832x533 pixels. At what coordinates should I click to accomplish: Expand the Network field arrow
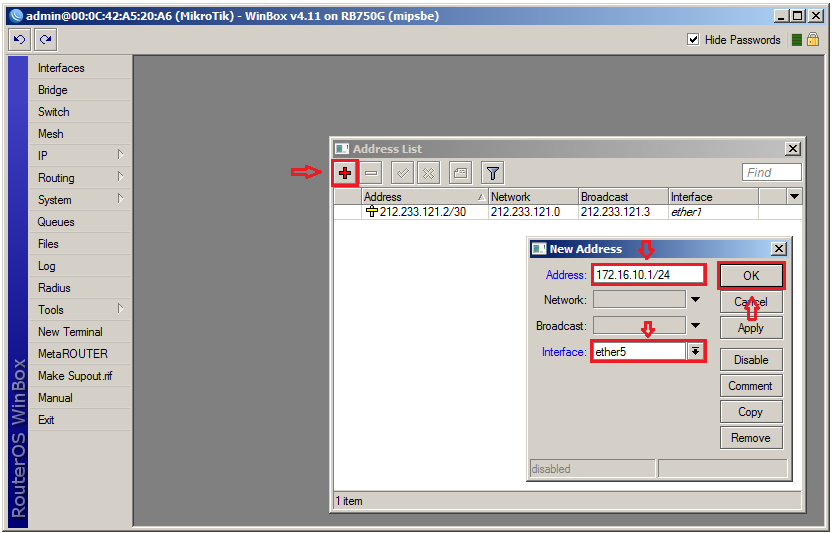[x=694, y=299]
